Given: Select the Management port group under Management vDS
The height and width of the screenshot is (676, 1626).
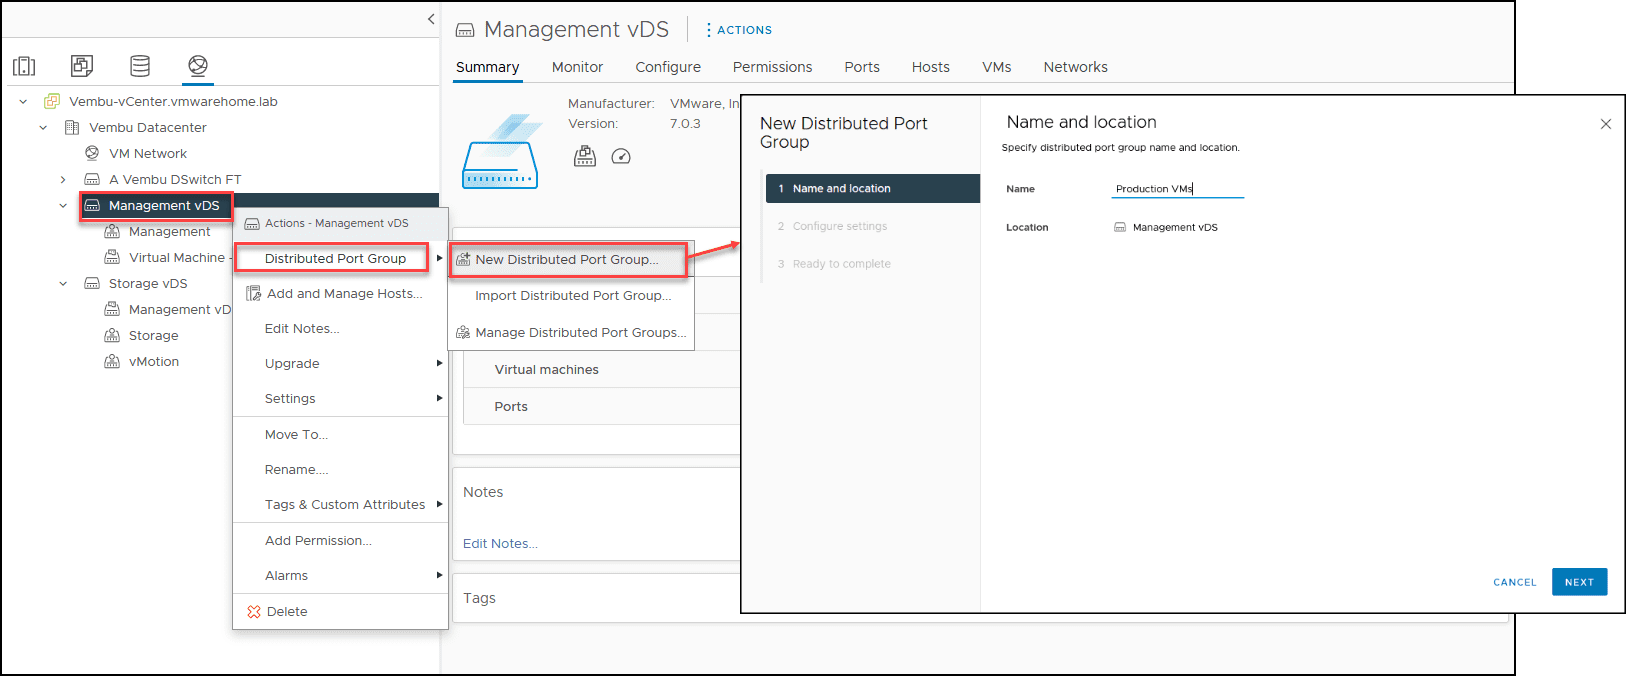Looking at the screenshot, I should click(169, 231).
